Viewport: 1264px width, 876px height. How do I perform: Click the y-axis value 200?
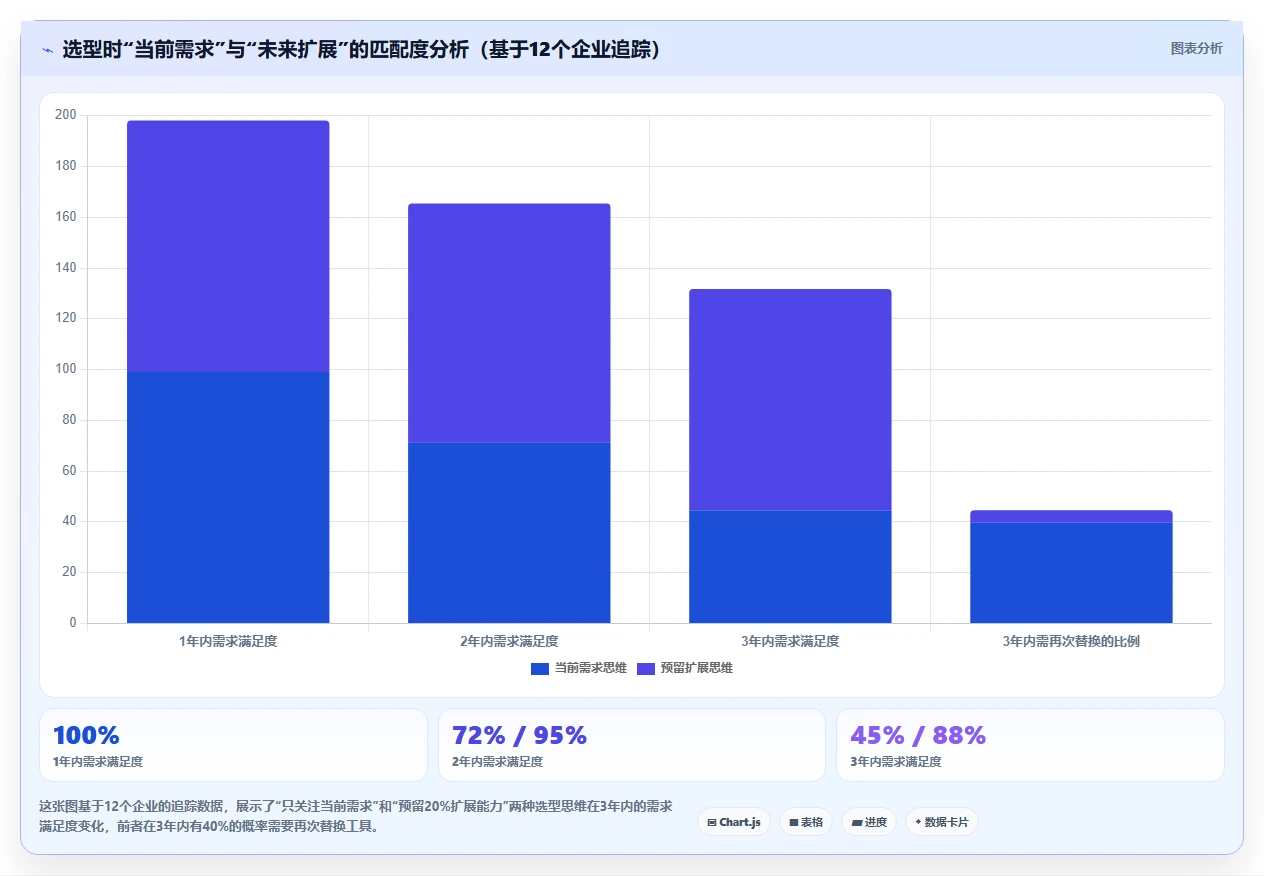pos(66,115)
